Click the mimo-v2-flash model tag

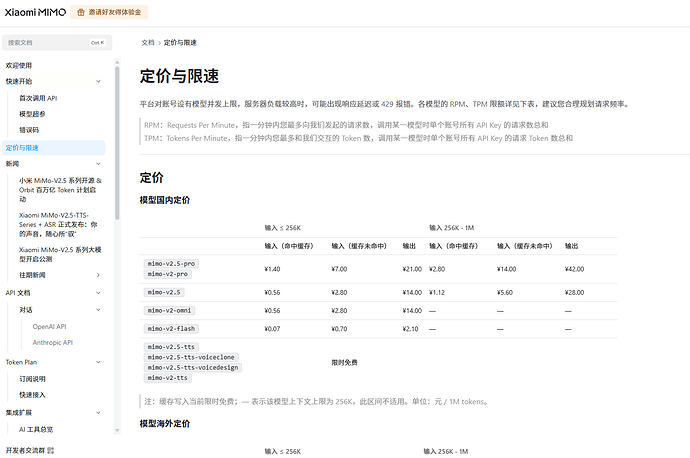[171, 329]
